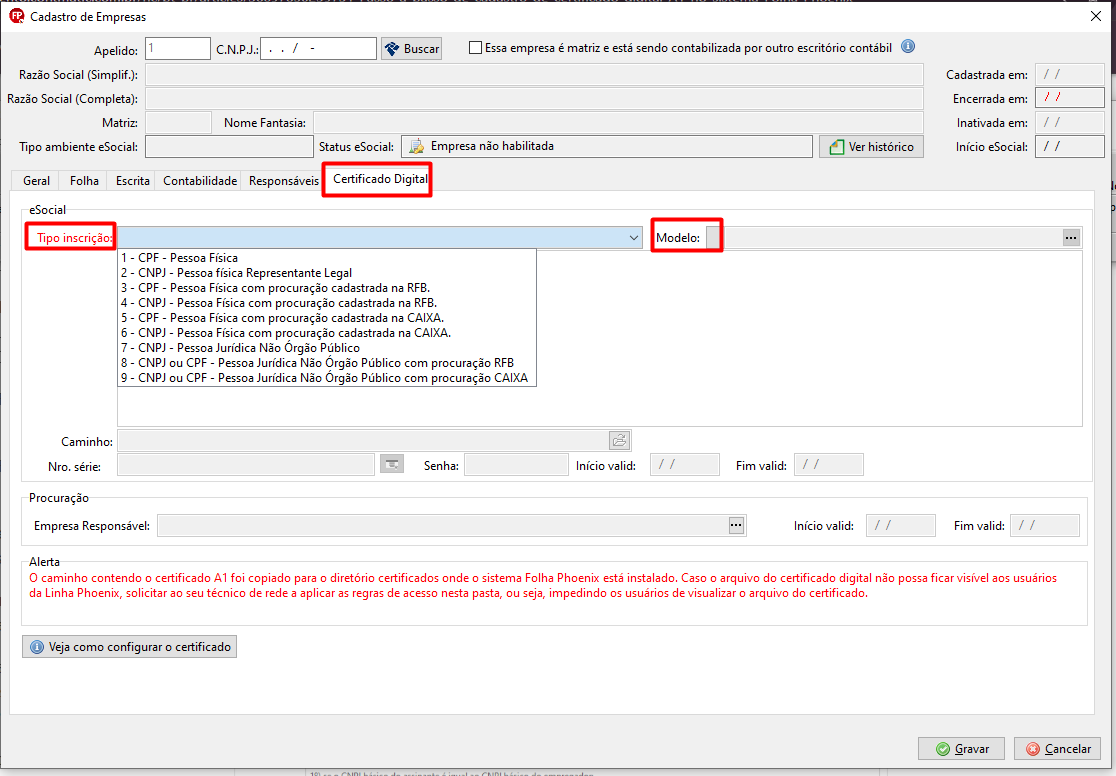Click the folder browse icon in Caminho field
Screen dimensions: 1116x776
pyautogui.click(x=619, y=441)
